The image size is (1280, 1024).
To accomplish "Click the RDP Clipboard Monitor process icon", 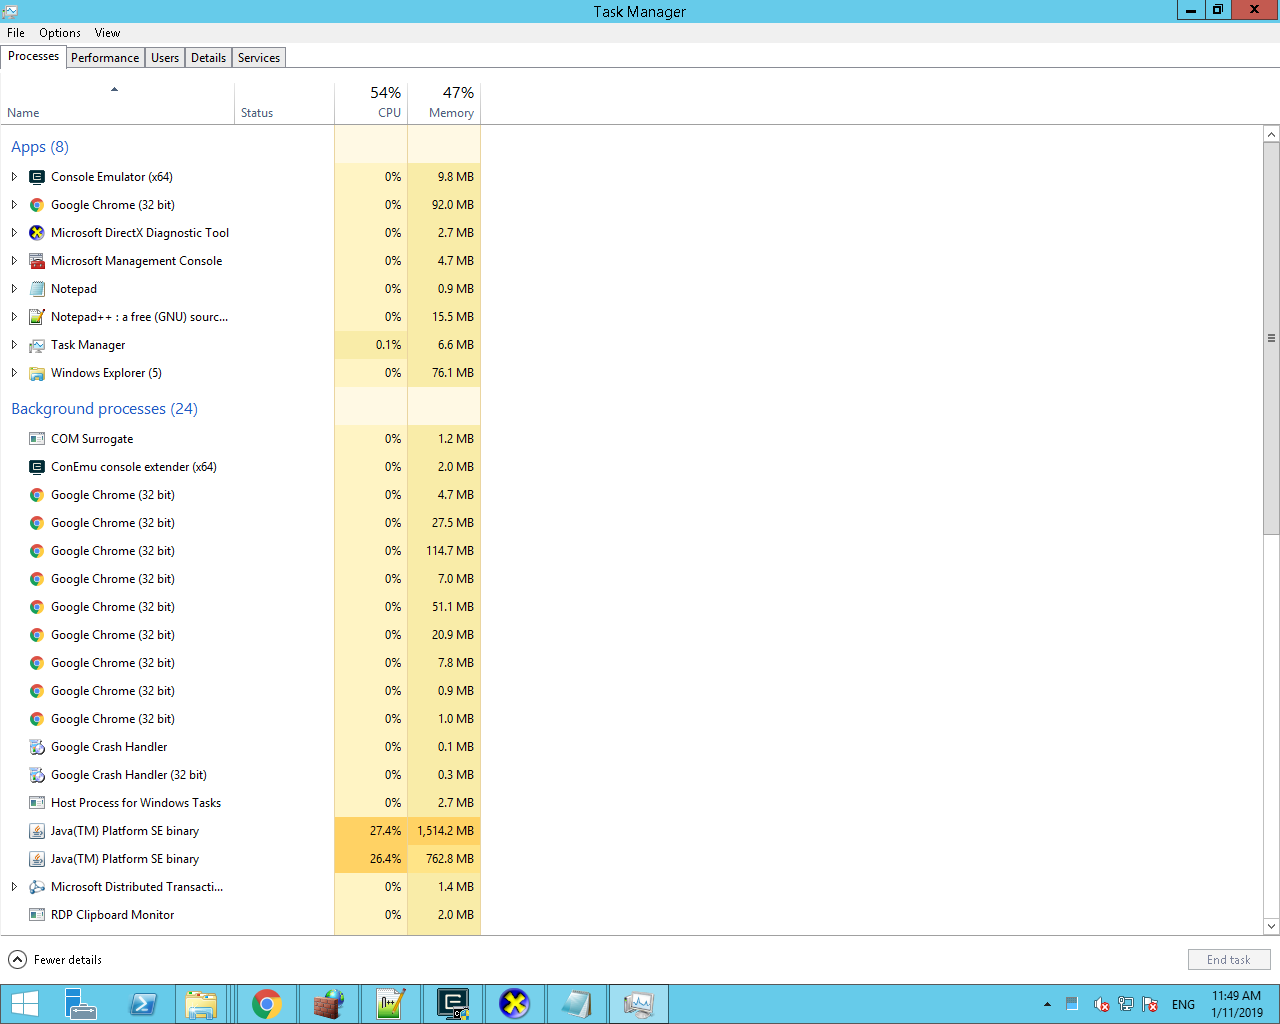I will 37,915.
